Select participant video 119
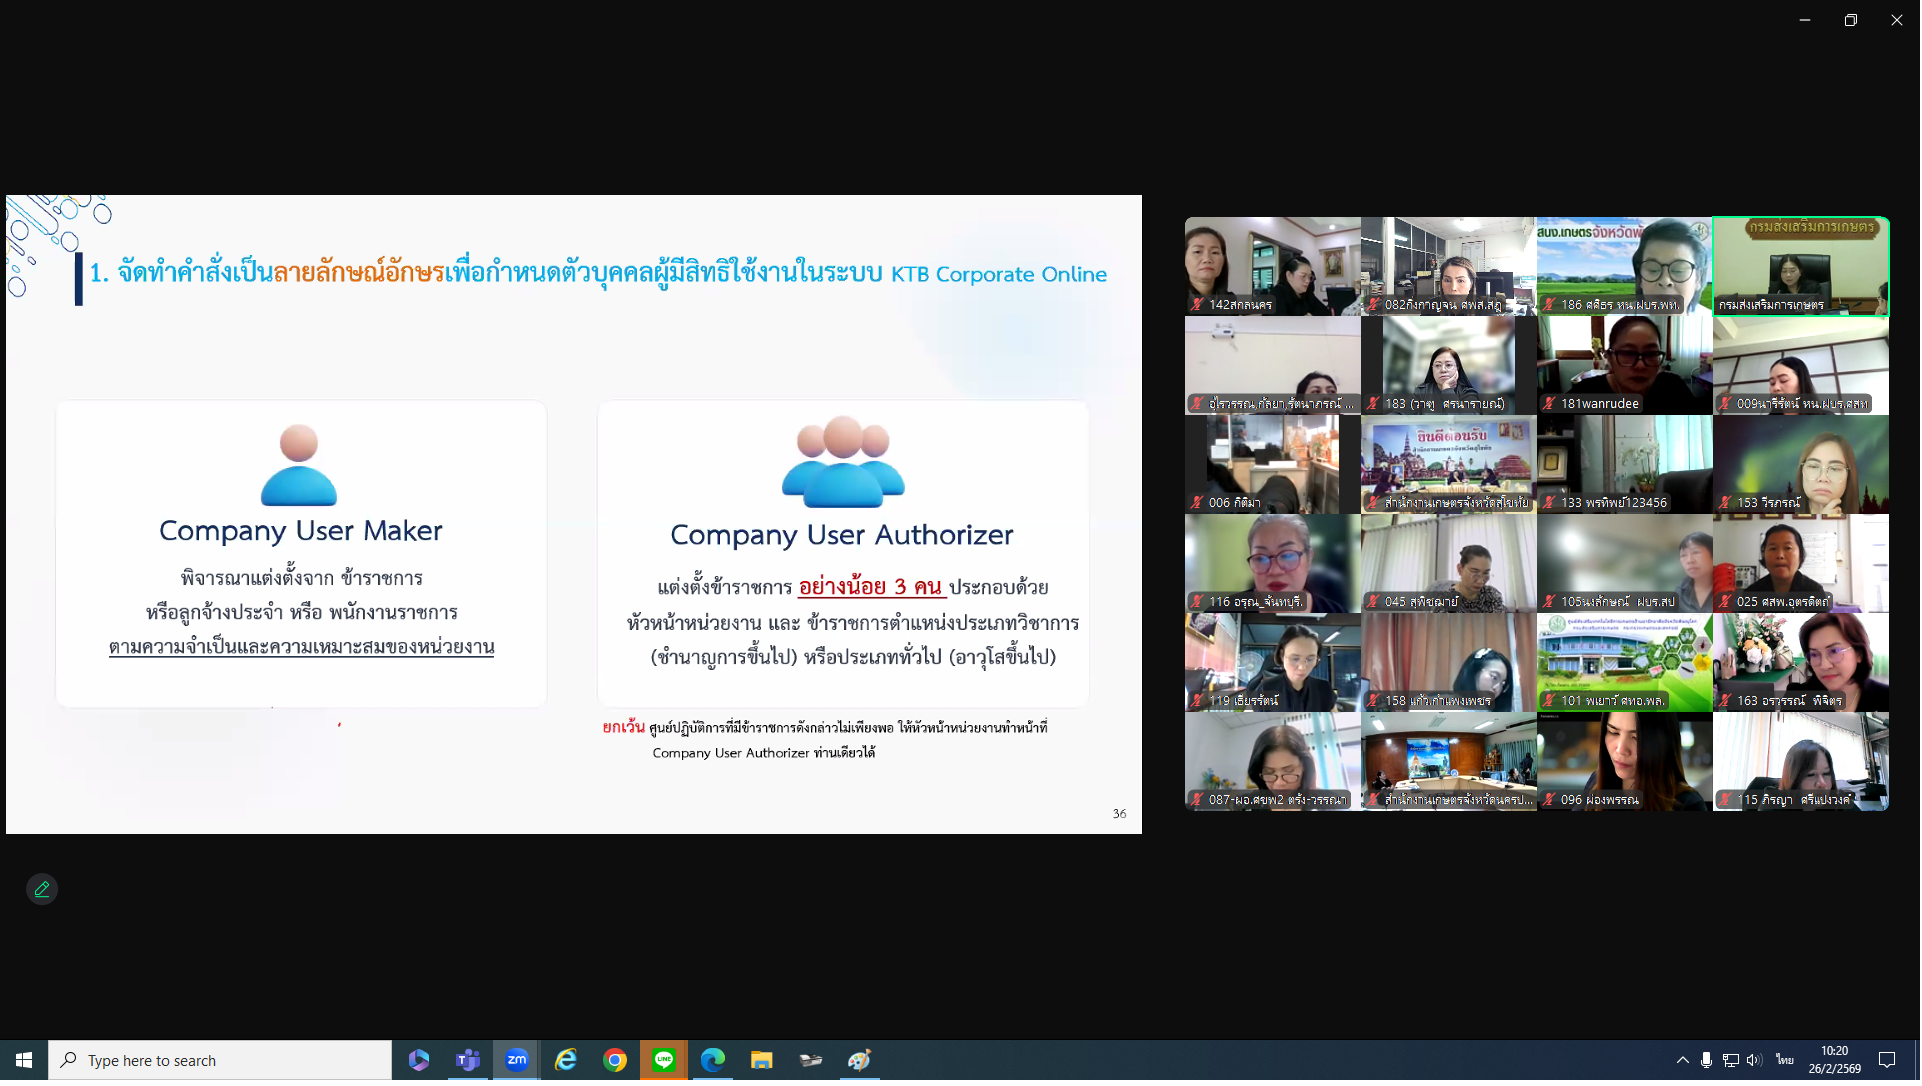 point(1272,662)
